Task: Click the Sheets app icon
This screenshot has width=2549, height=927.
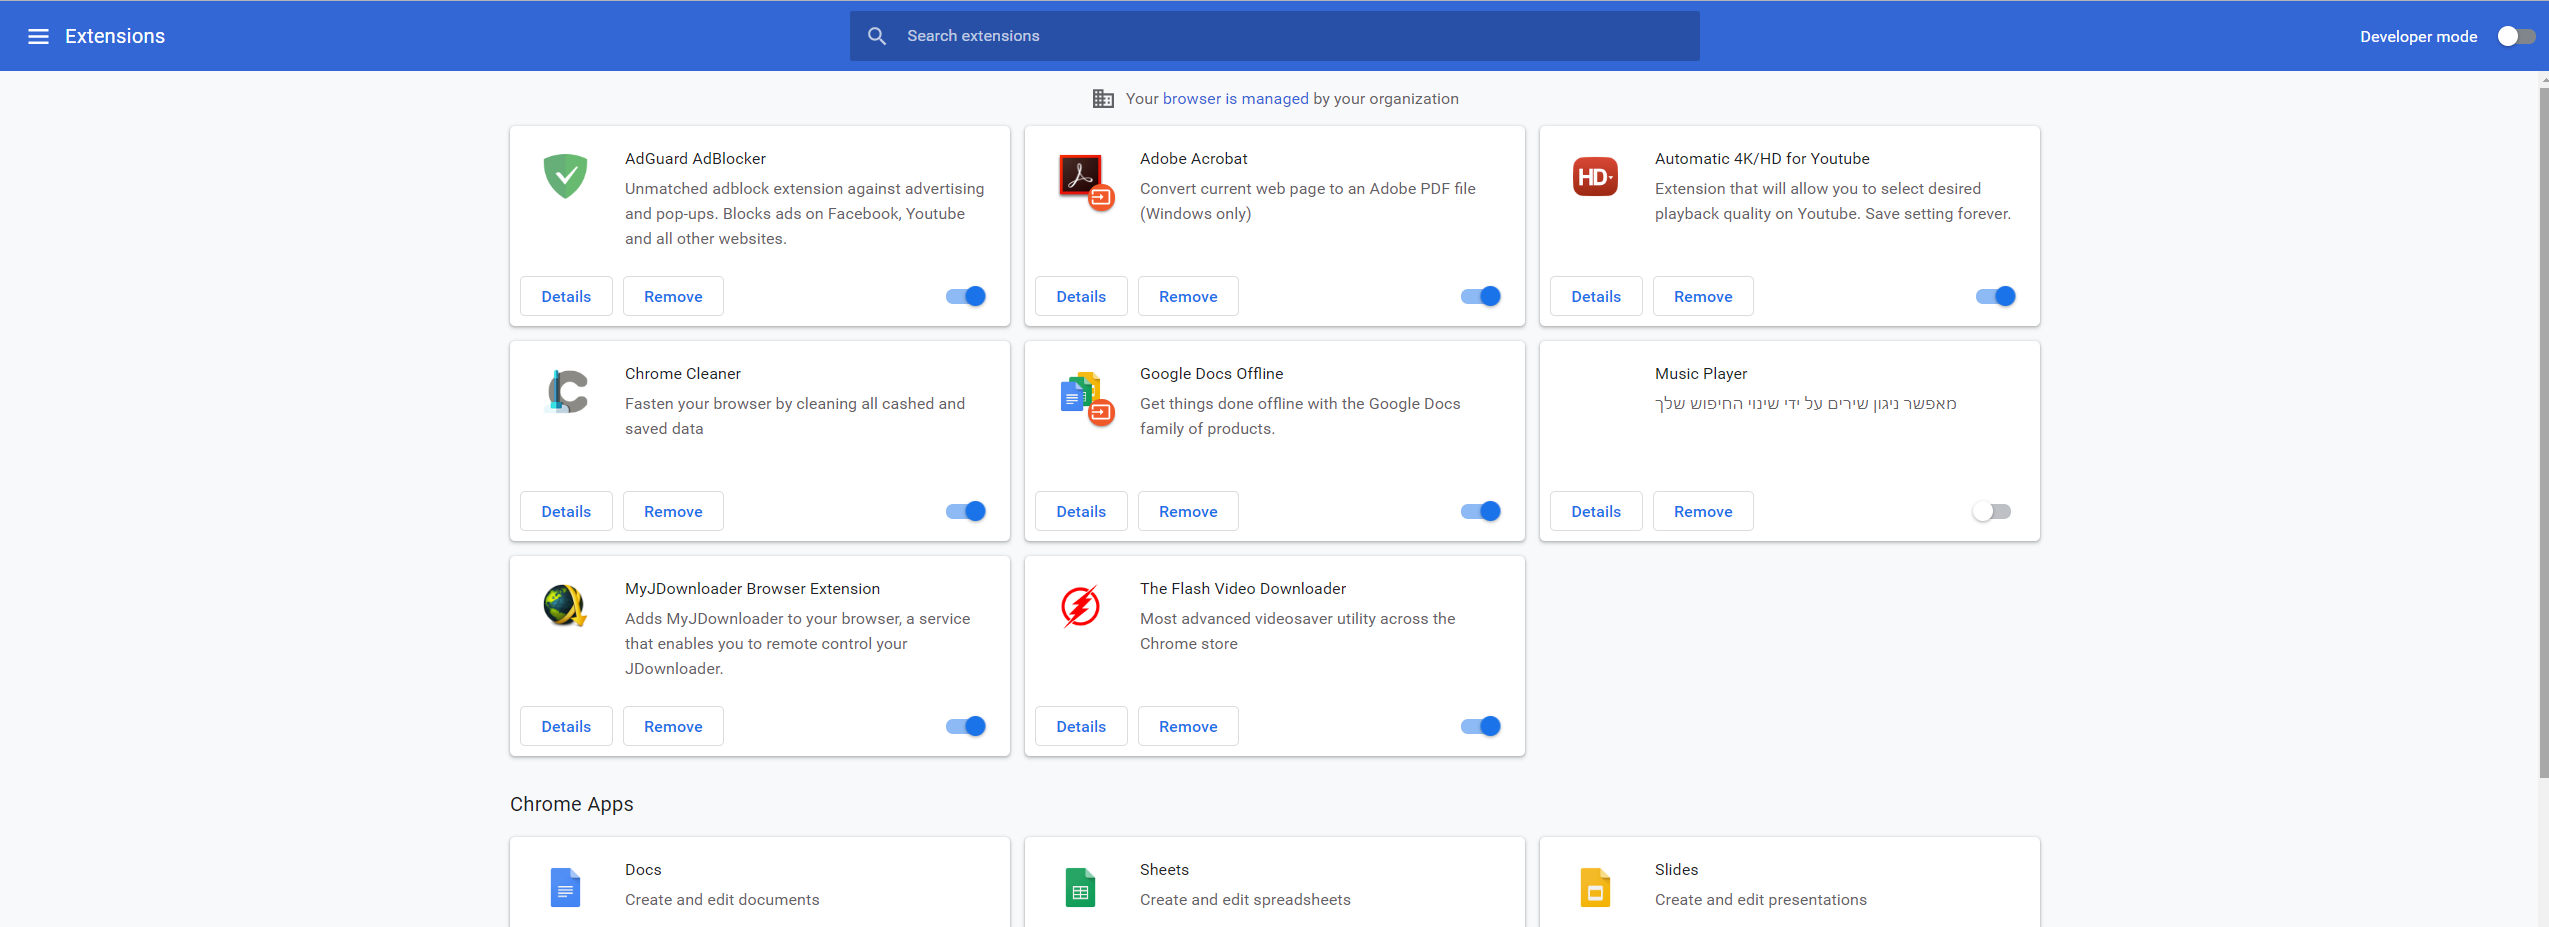Action: tap(1080, 887)
